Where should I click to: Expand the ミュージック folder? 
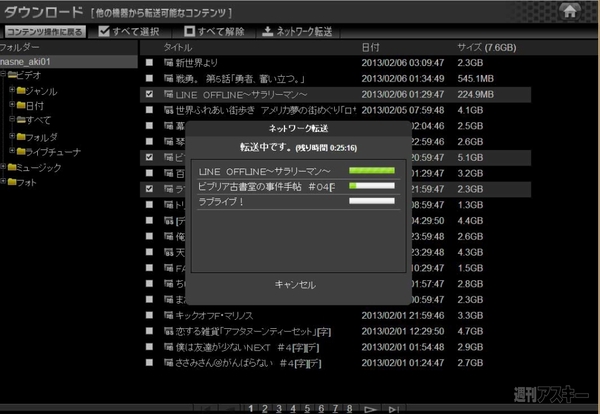pyautogui.click(x=3, y=166)
